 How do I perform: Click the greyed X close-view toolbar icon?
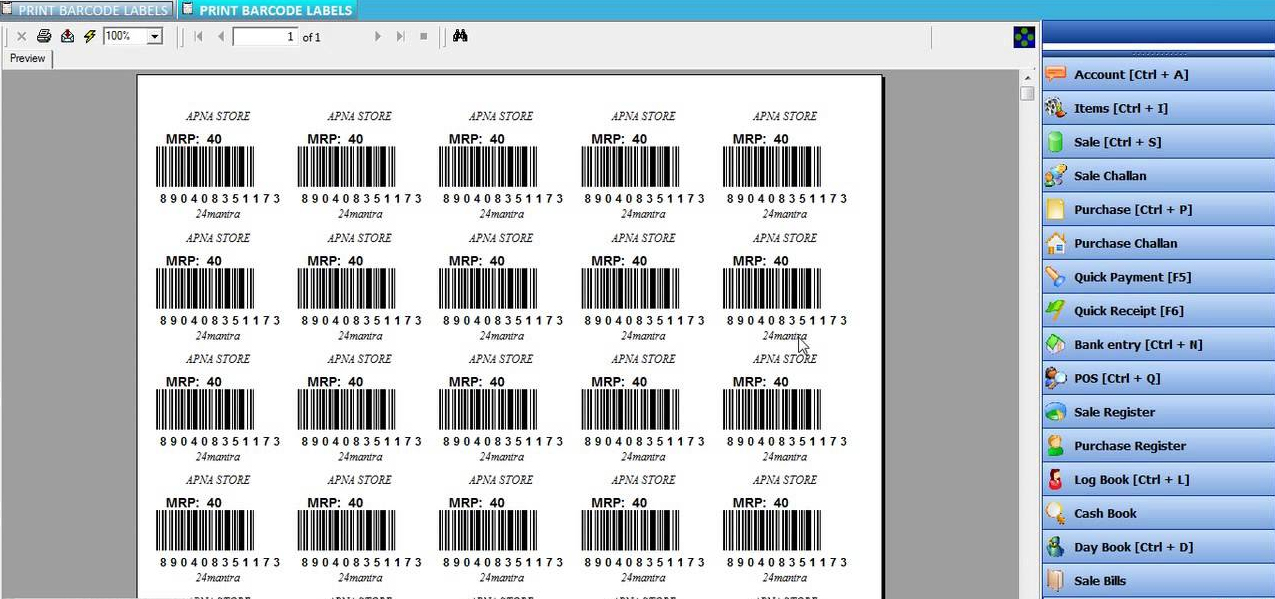[x=21, y=36]
